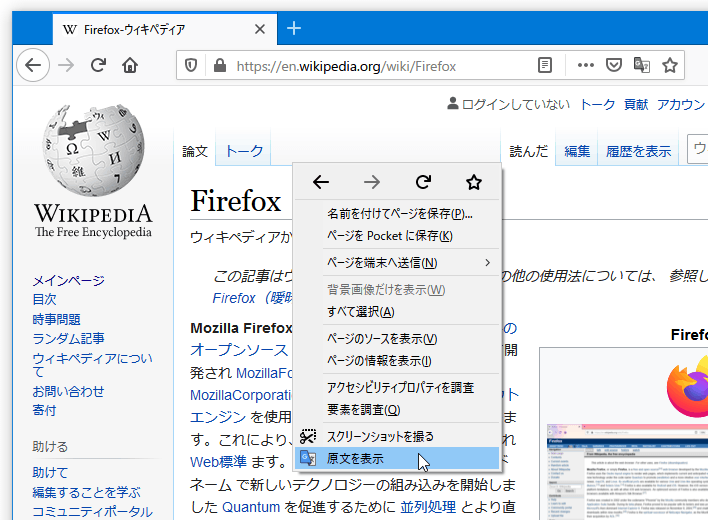This screenshot has height=520, width=708.
Task: Choose すべて選択 from context menu
Action: [x=397, y=312]
